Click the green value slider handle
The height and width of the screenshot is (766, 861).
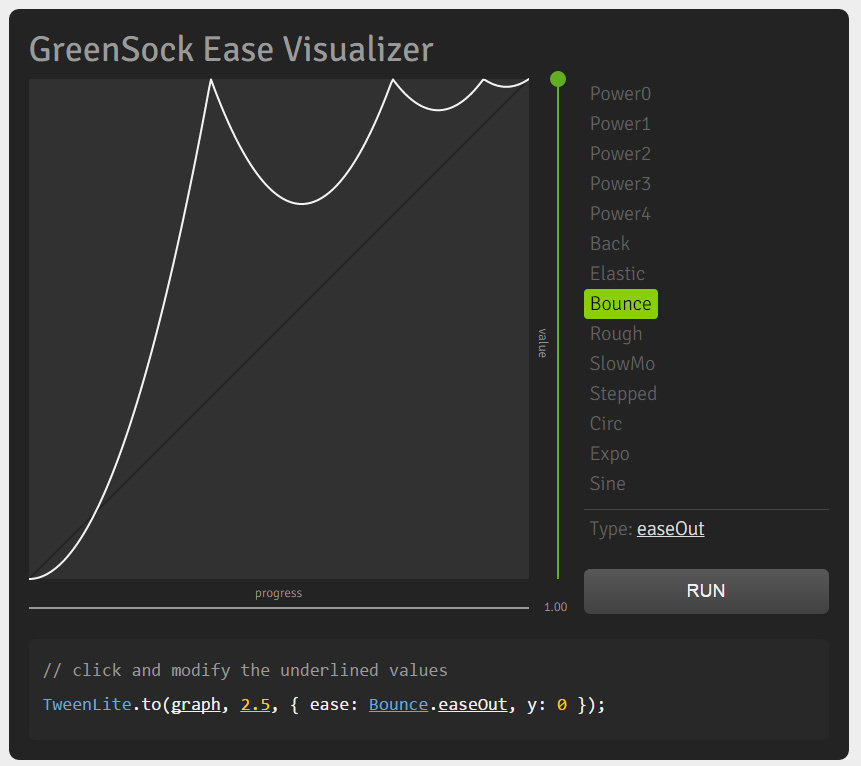(558, 79)
